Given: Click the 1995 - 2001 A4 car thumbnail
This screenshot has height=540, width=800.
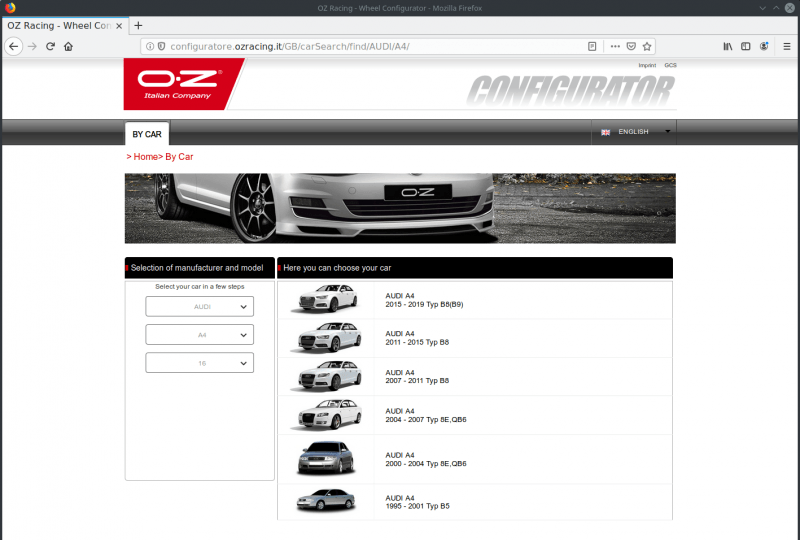Looking at the screenshot, I should point(326,500).
